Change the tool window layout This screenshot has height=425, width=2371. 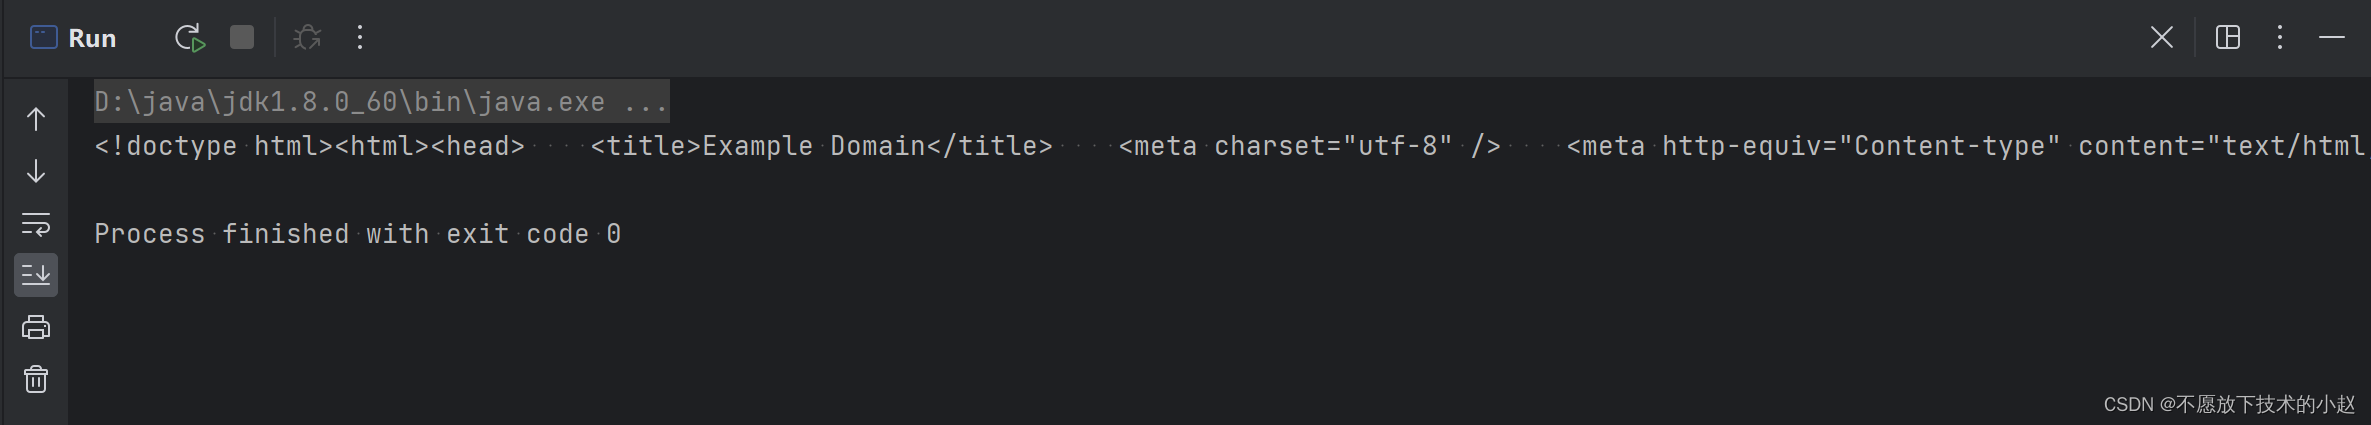pyautogui.click(x=2228, y=38)
